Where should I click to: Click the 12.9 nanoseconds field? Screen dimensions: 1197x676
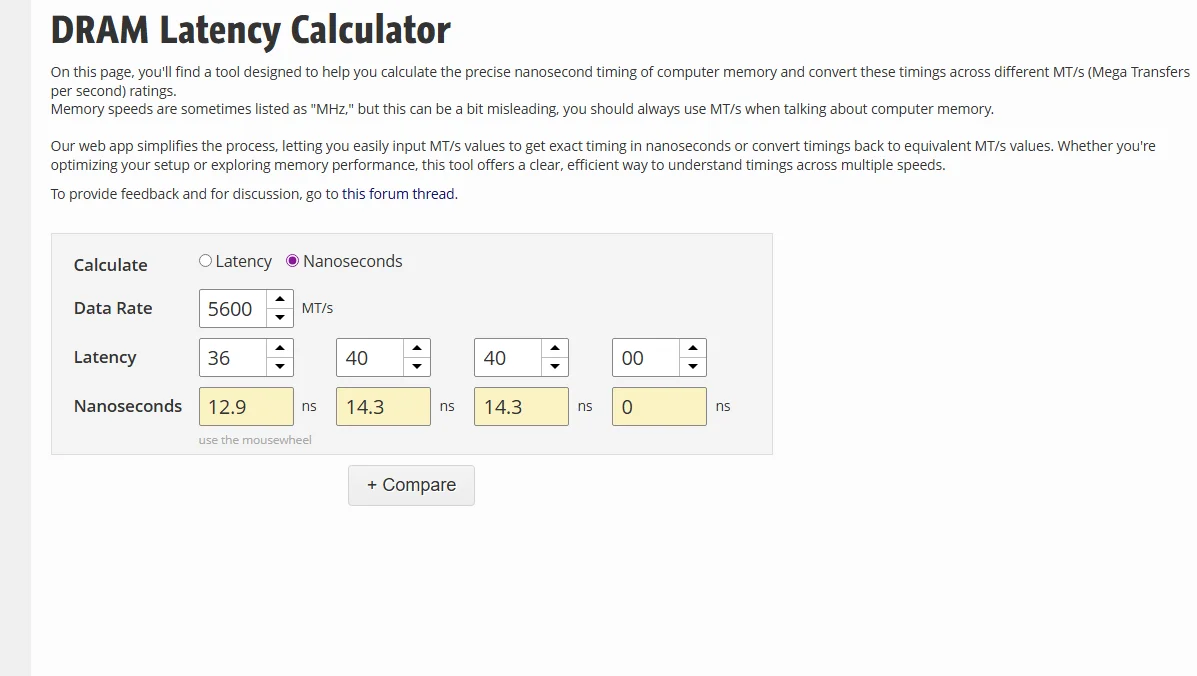[x=246, y=407]
